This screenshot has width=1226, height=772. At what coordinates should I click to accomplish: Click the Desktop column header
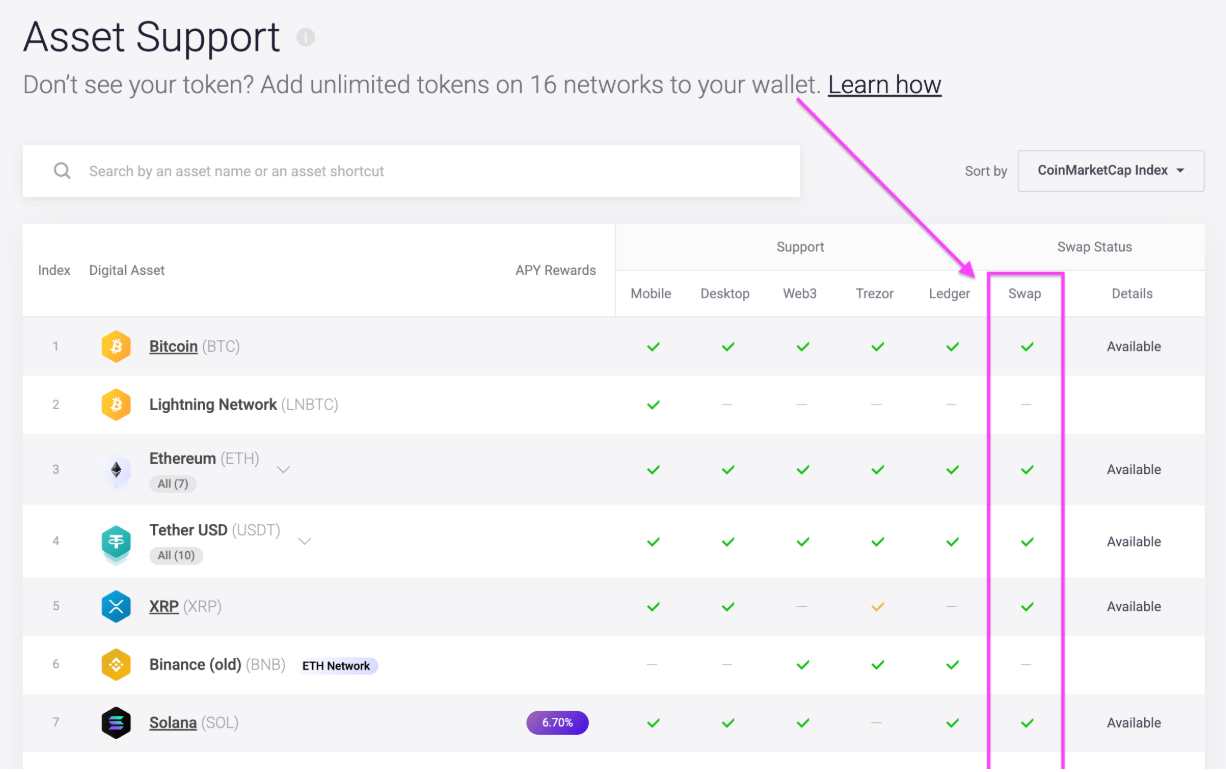725,294
